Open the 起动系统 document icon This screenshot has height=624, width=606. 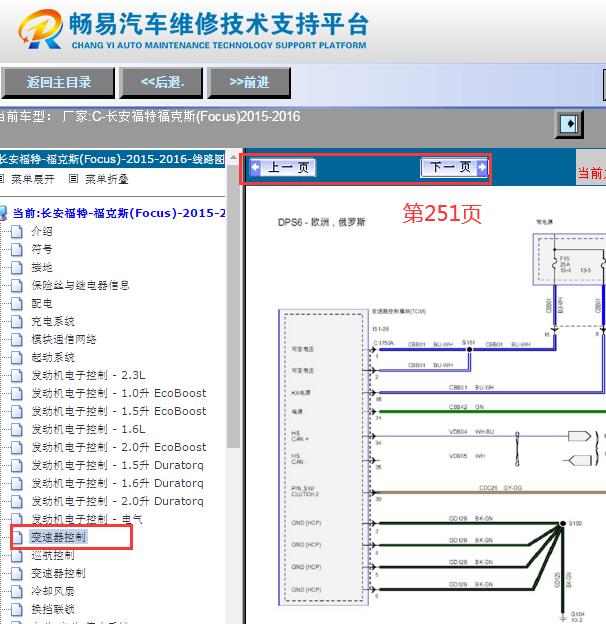pyautogui.click(x=17, y=357)
